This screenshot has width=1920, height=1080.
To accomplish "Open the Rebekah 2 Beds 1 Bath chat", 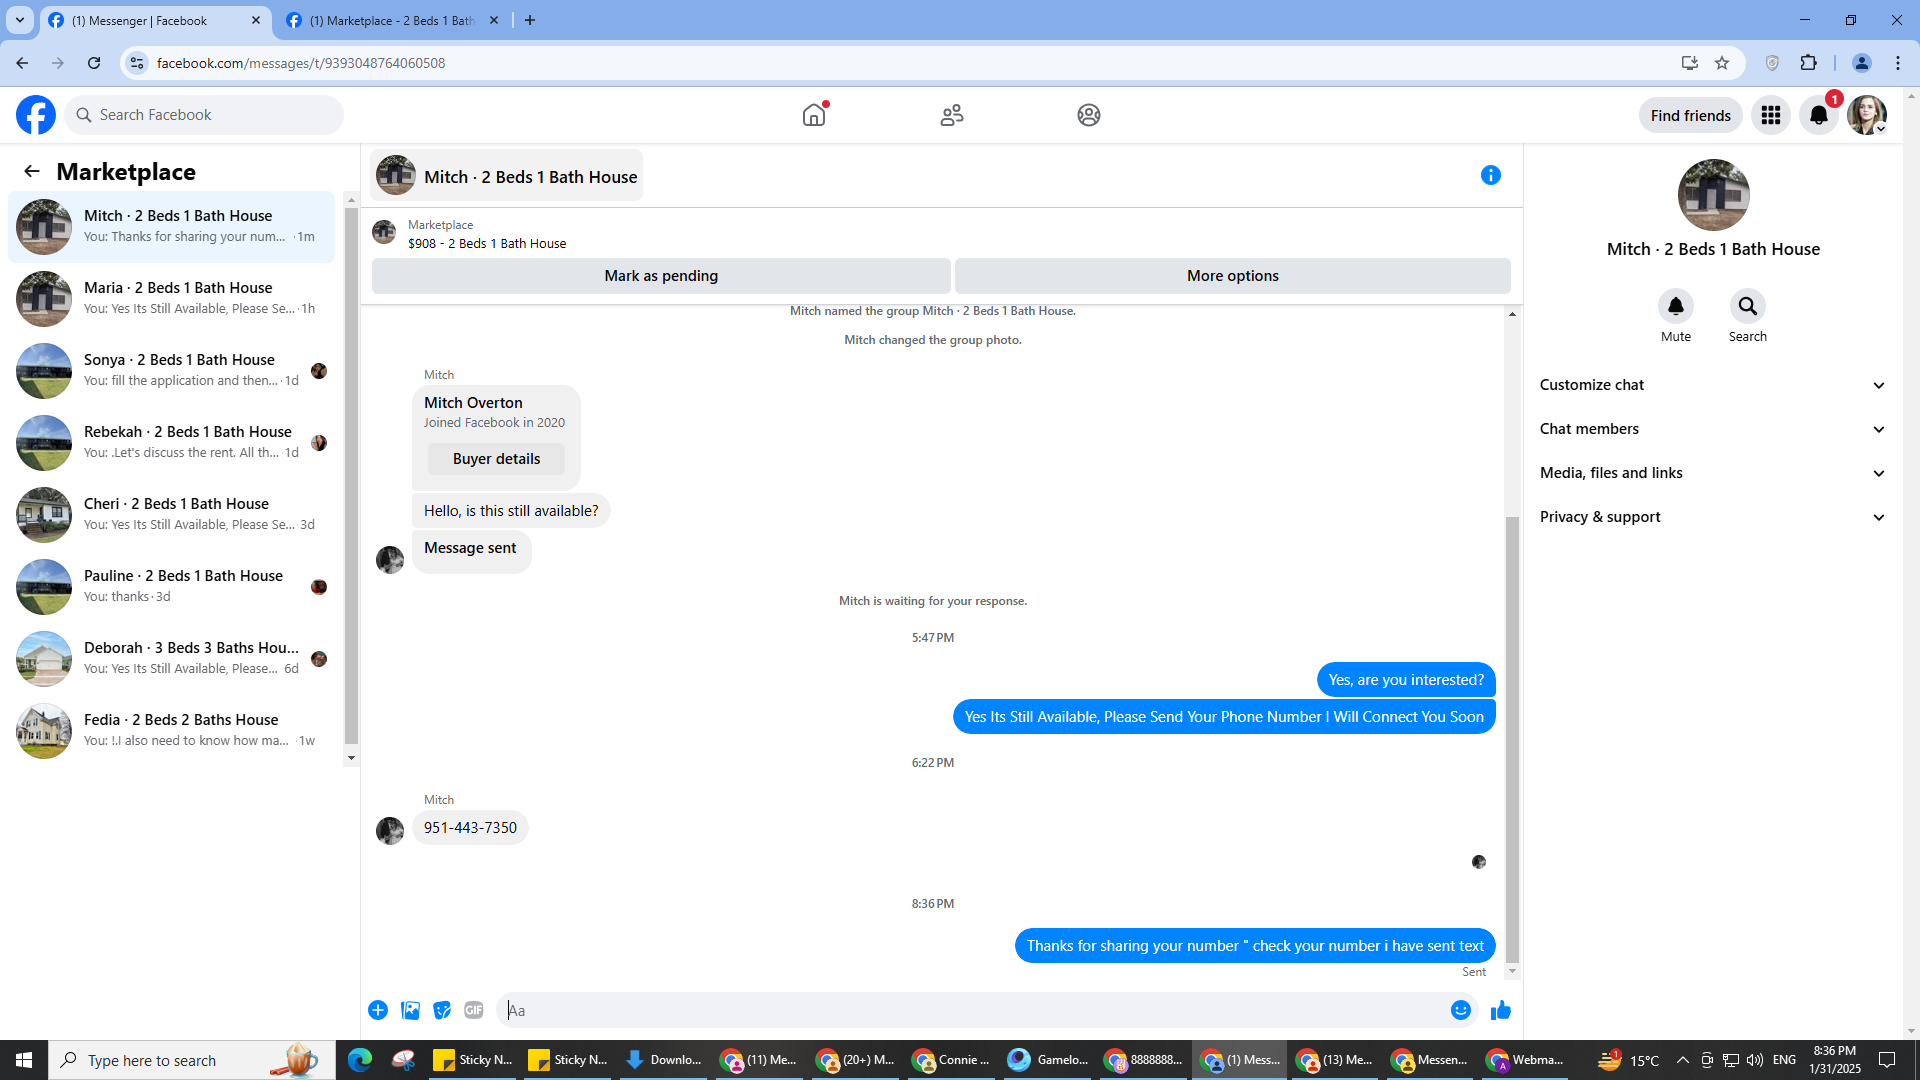I will pyautogui.click(x=172, y=442).
